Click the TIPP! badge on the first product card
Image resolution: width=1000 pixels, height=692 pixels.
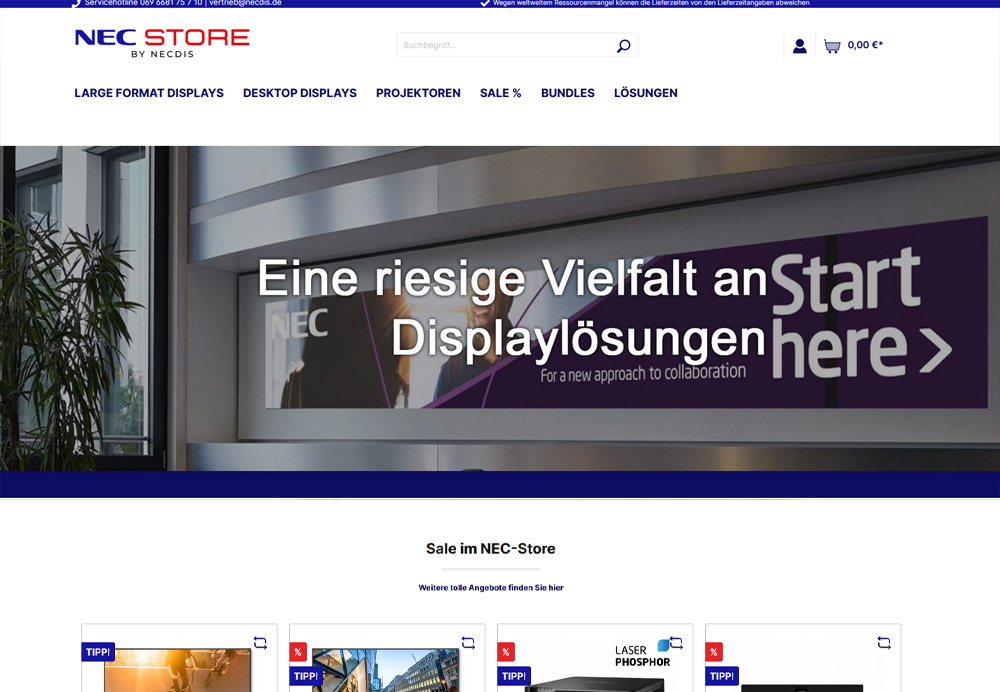point(98,652)
